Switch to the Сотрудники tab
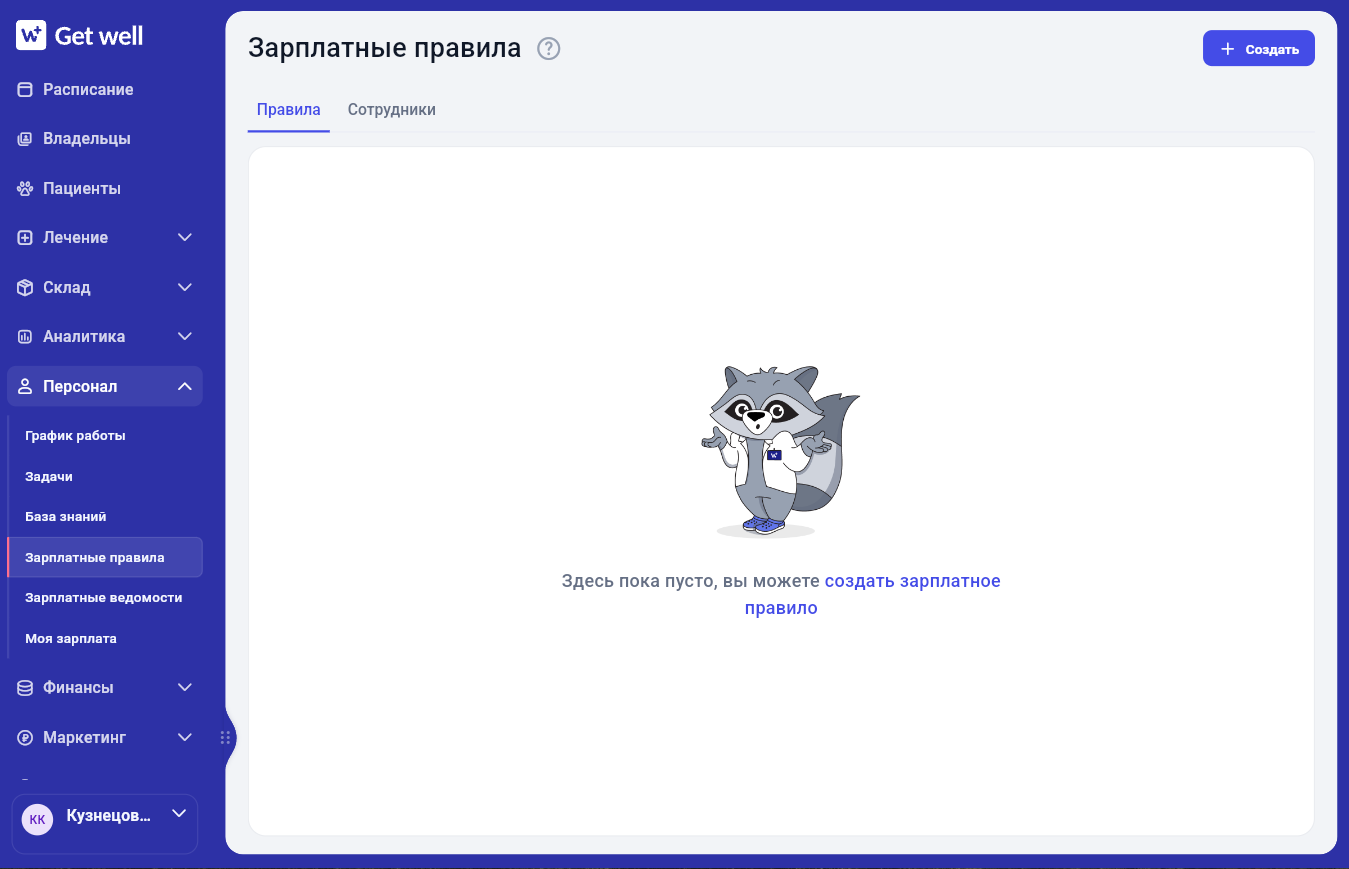Screen dimensions: 1349x869 (x=392, y=110)
